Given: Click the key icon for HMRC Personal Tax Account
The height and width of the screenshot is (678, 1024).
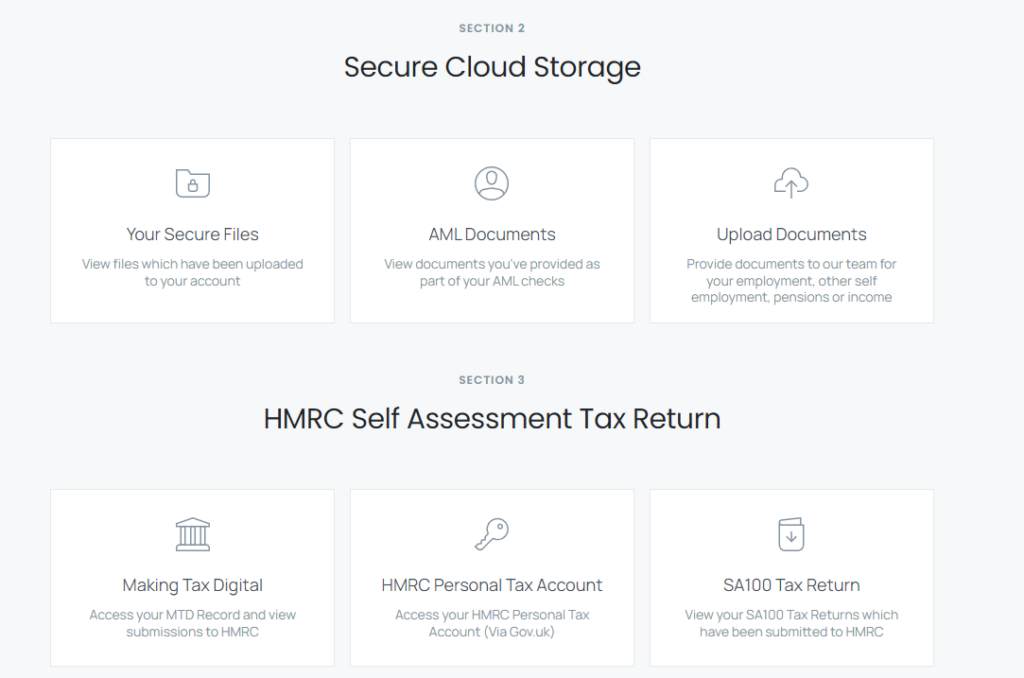Looking at the screenshot, I should pos(491,534).
